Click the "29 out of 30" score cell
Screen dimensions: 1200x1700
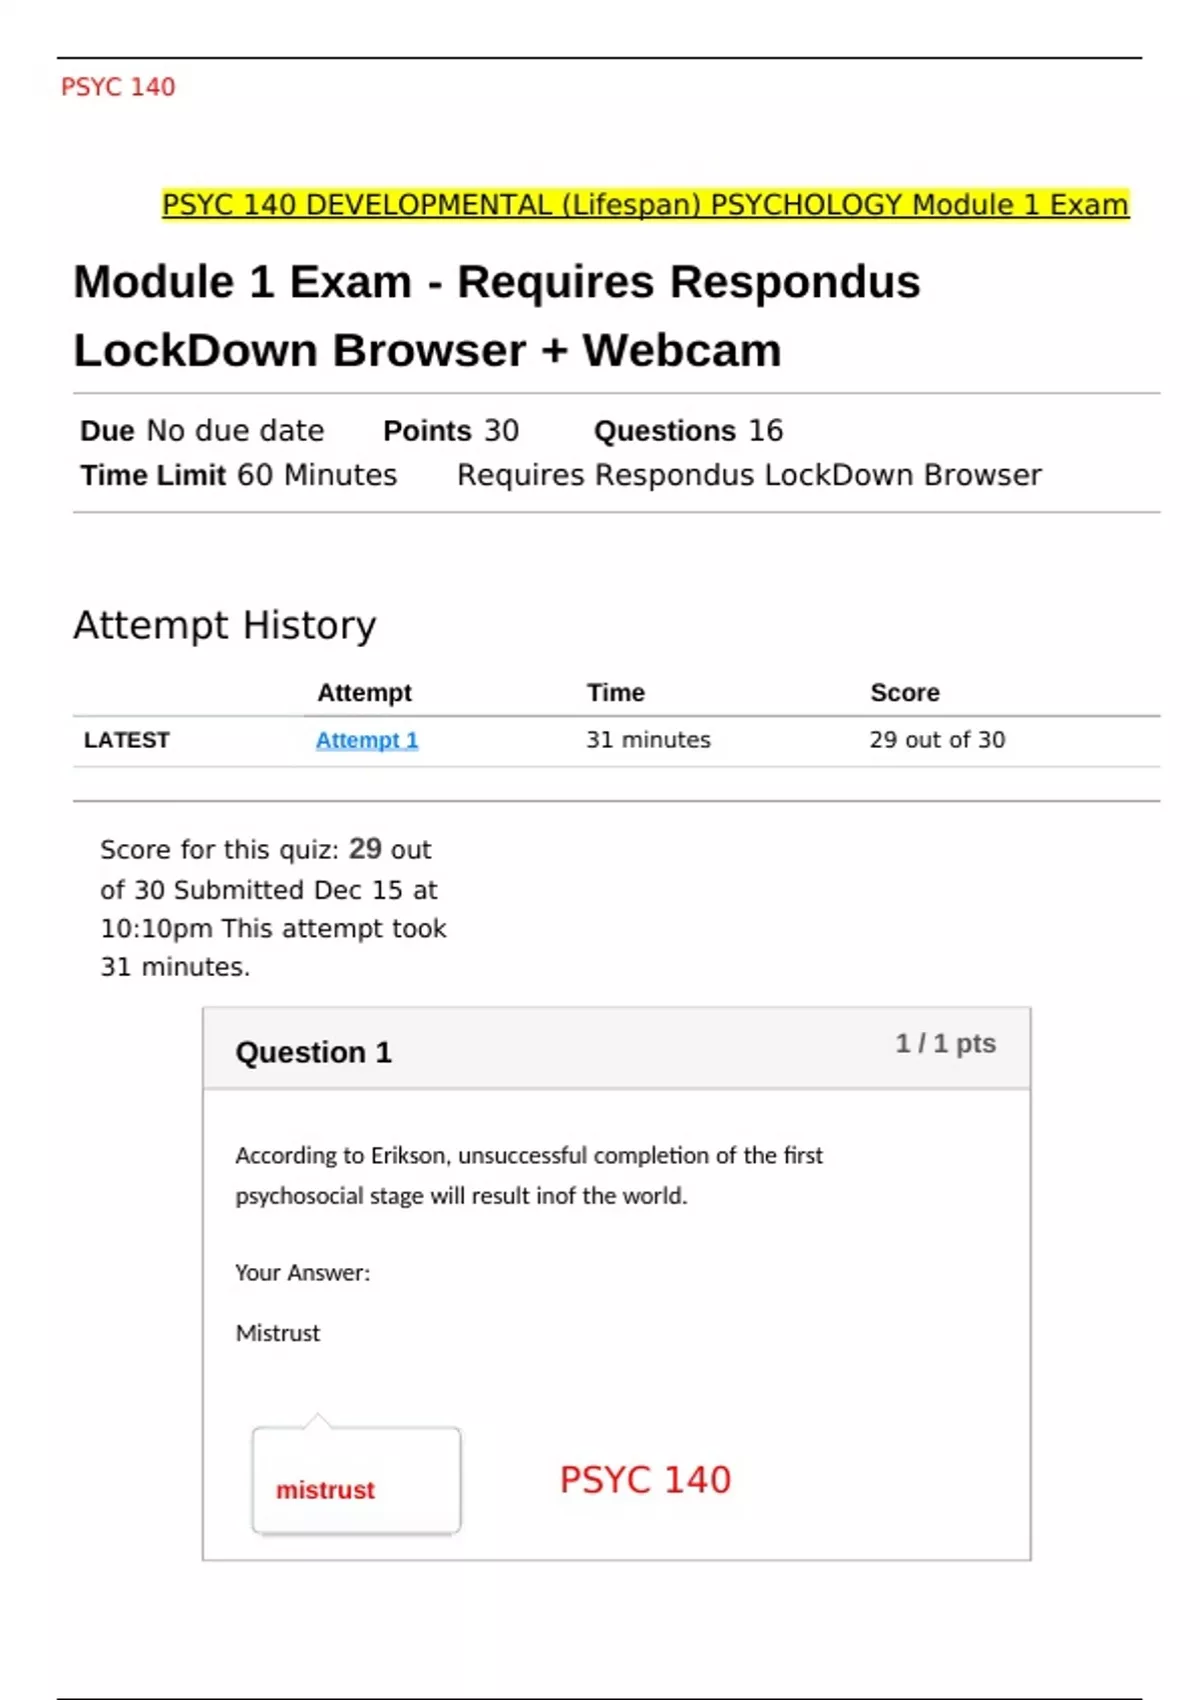pyautogui.click(x=937, y=740)
